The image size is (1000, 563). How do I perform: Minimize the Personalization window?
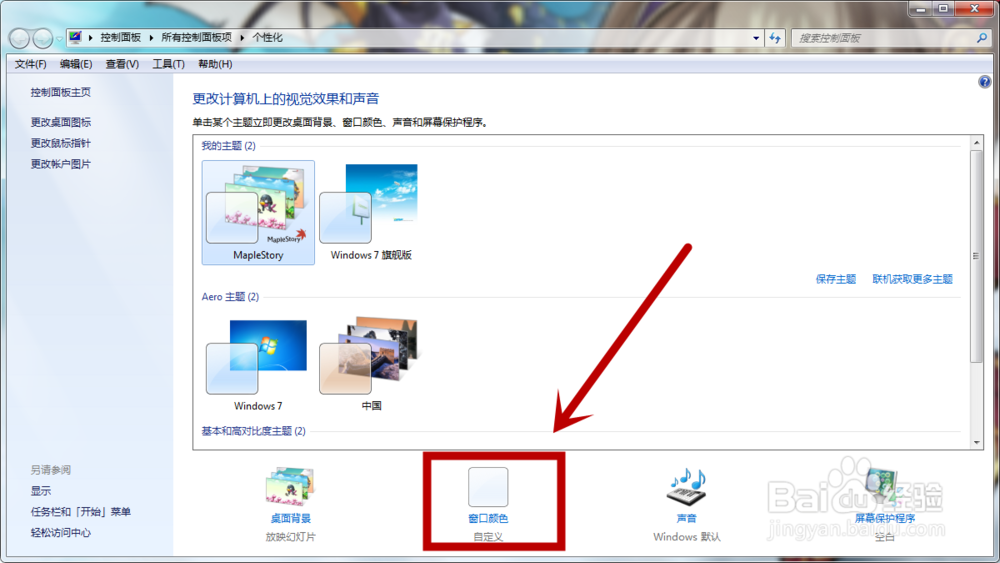pyautogui.click(x=920, y=8)
